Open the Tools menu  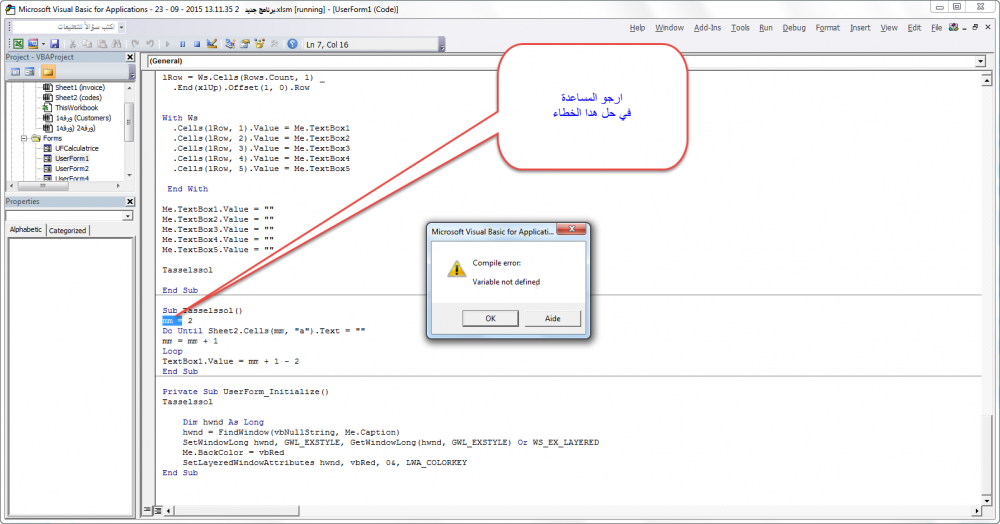pos(740,27)
